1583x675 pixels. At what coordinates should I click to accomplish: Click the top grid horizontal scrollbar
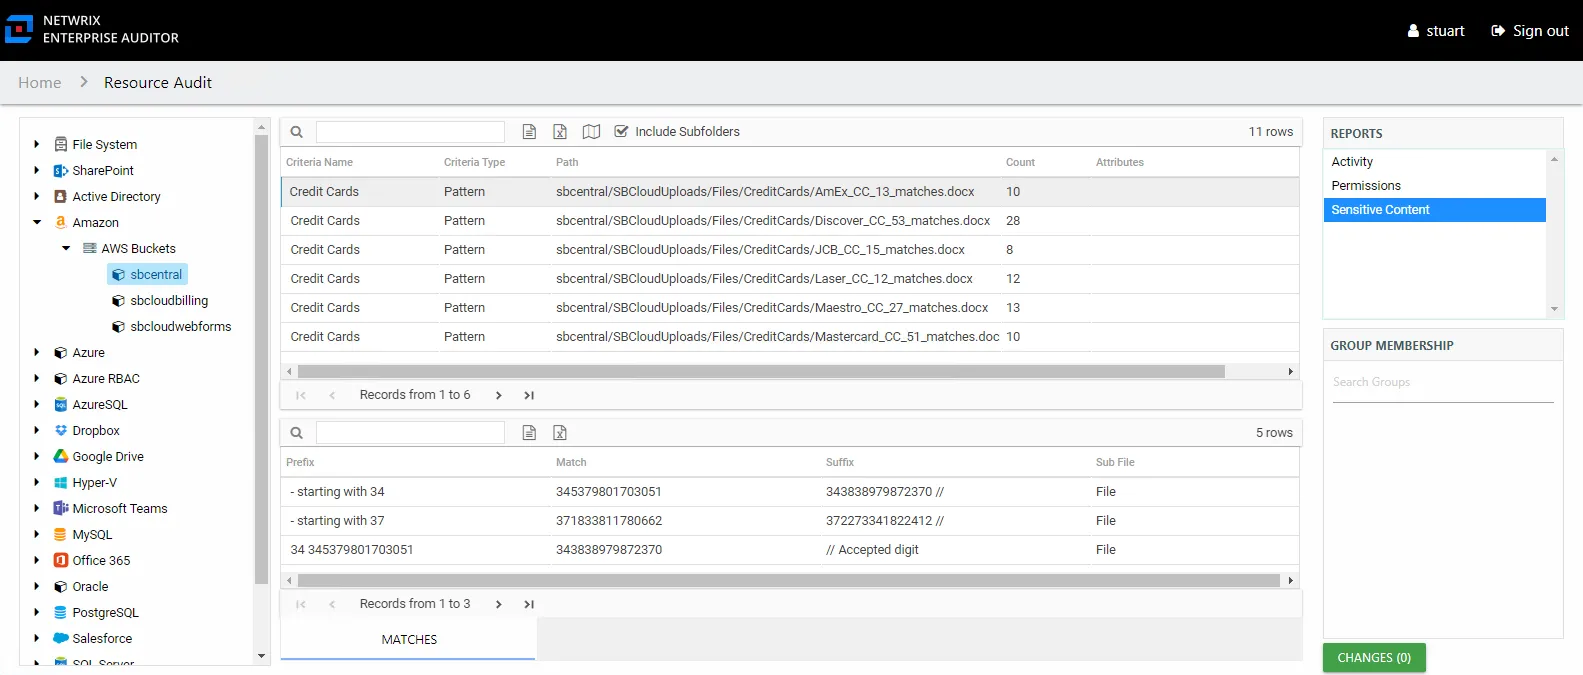pyautogui.click(x=761, y=371)
